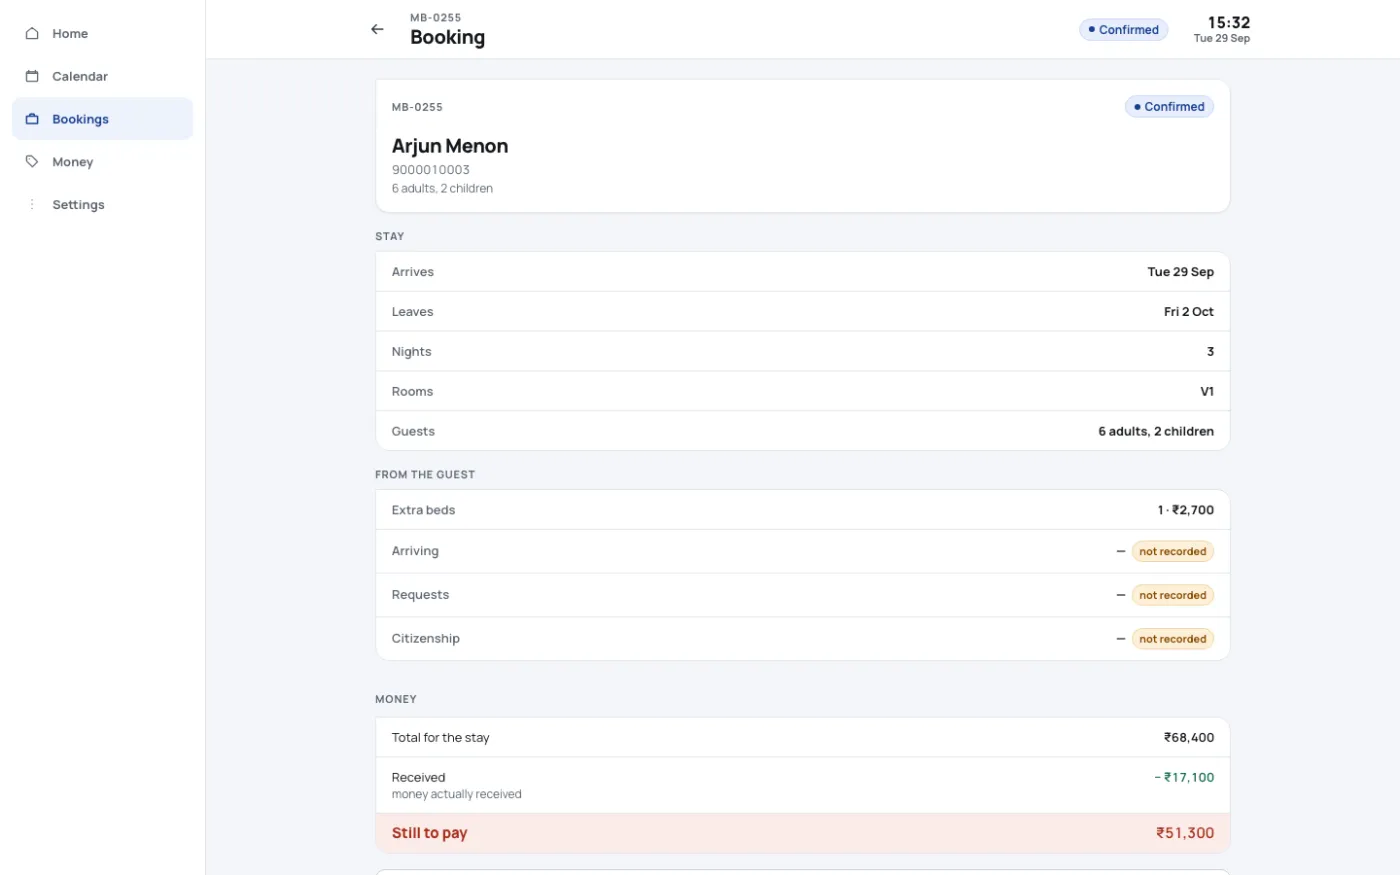
Task: Click the departure date Fri 2 Oct
Action: pos(1189,312)
